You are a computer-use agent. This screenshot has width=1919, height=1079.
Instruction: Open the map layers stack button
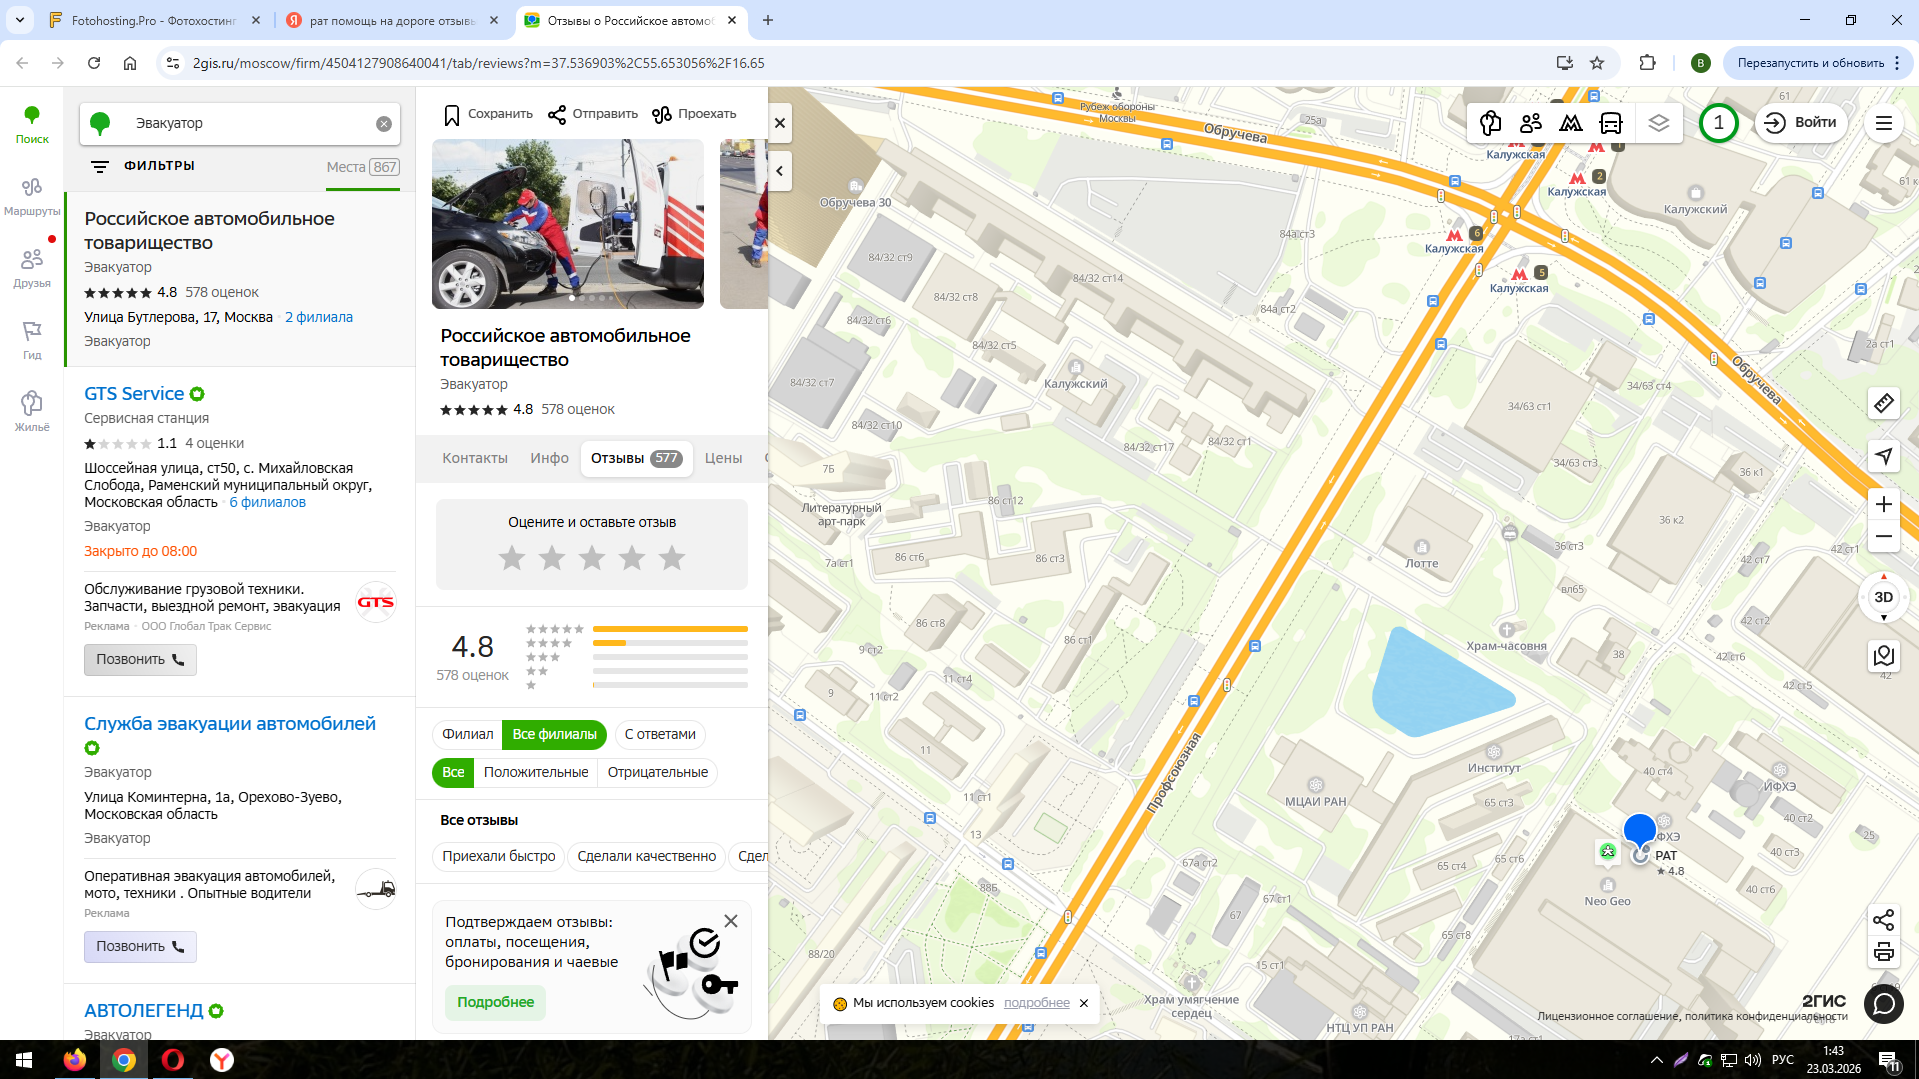point(1659,123)
